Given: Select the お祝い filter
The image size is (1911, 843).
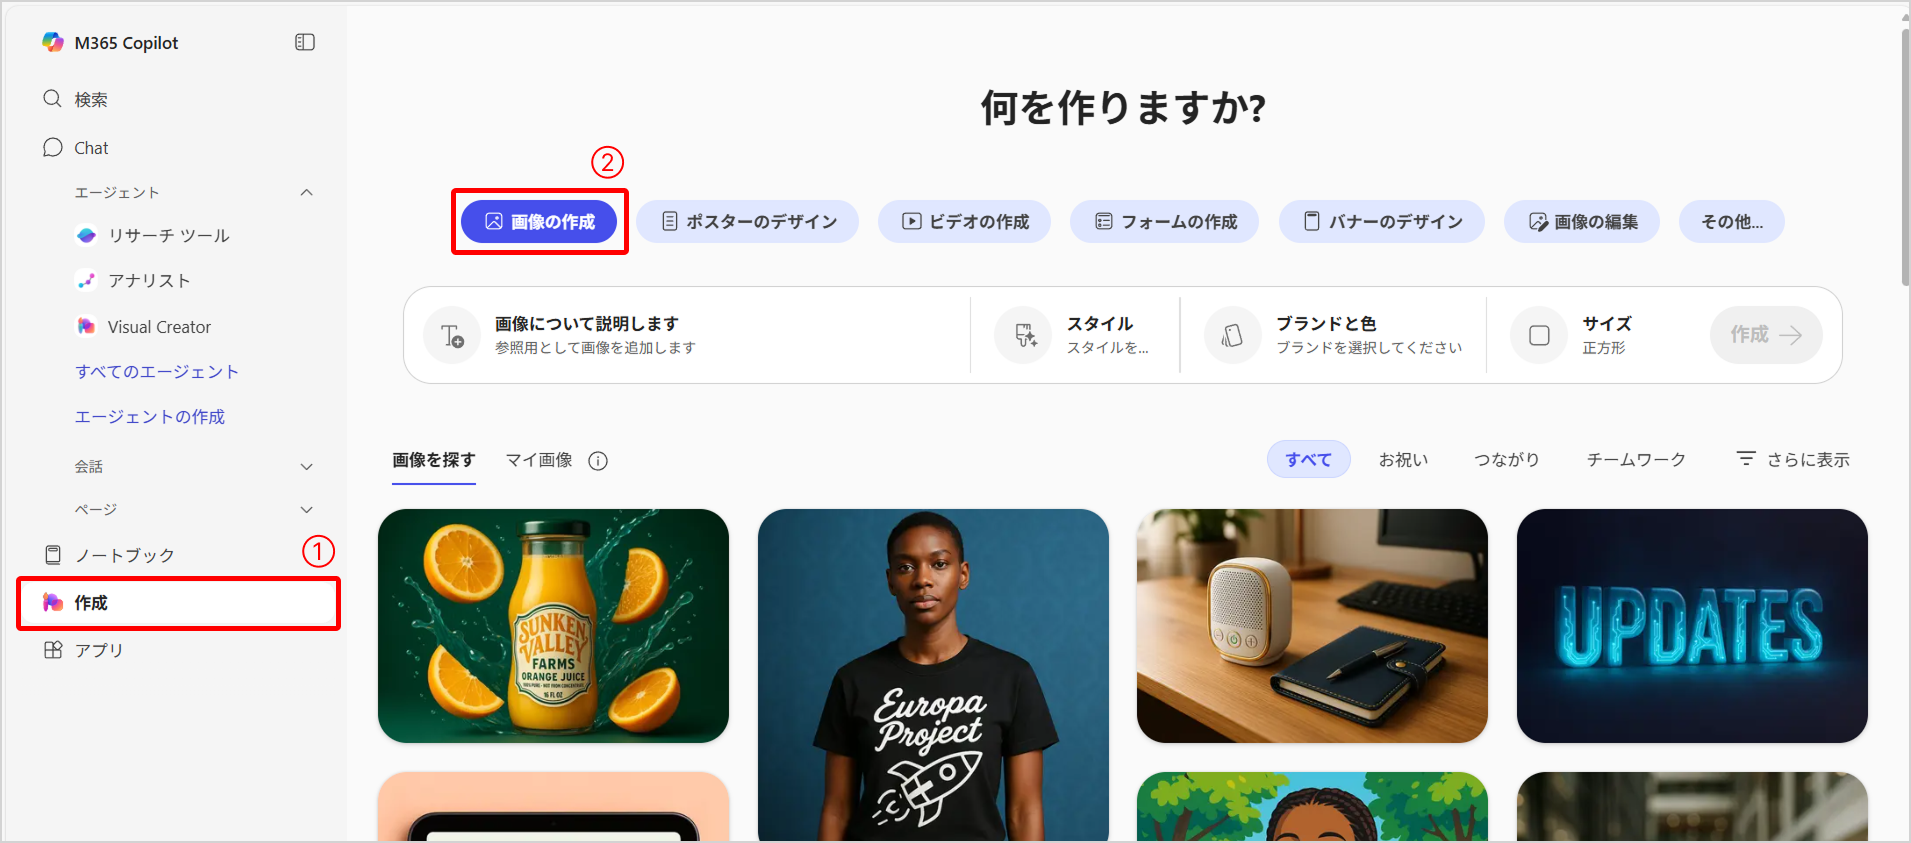Looking at the screenshot, I should 1404,460.
